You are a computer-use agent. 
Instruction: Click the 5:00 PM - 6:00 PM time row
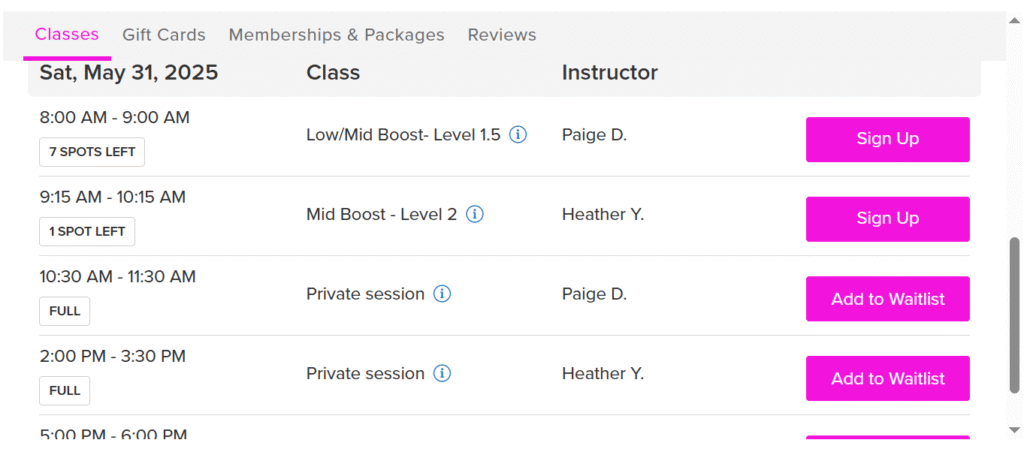click(x=113, y=435)
